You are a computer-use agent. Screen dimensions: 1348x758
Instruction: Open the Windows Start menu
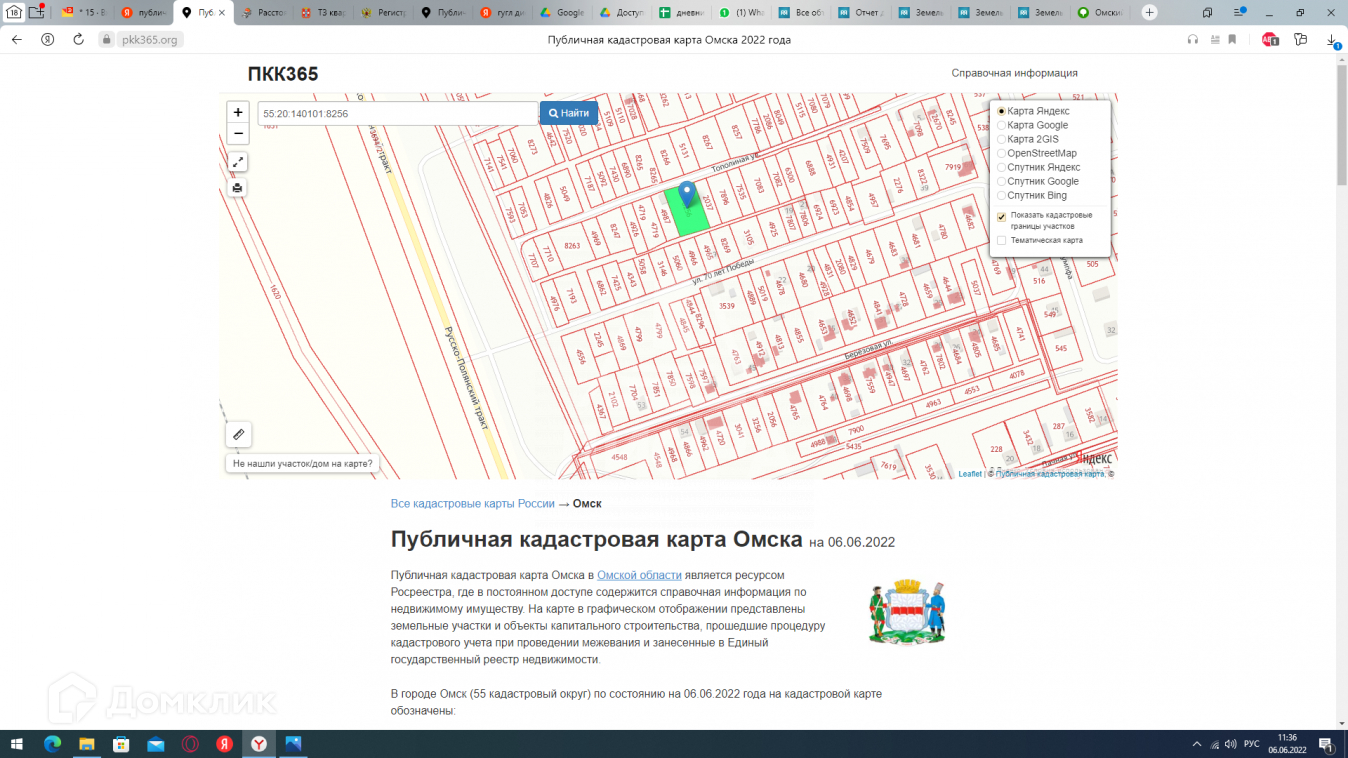pyautogui.click(x=17, y=744)
